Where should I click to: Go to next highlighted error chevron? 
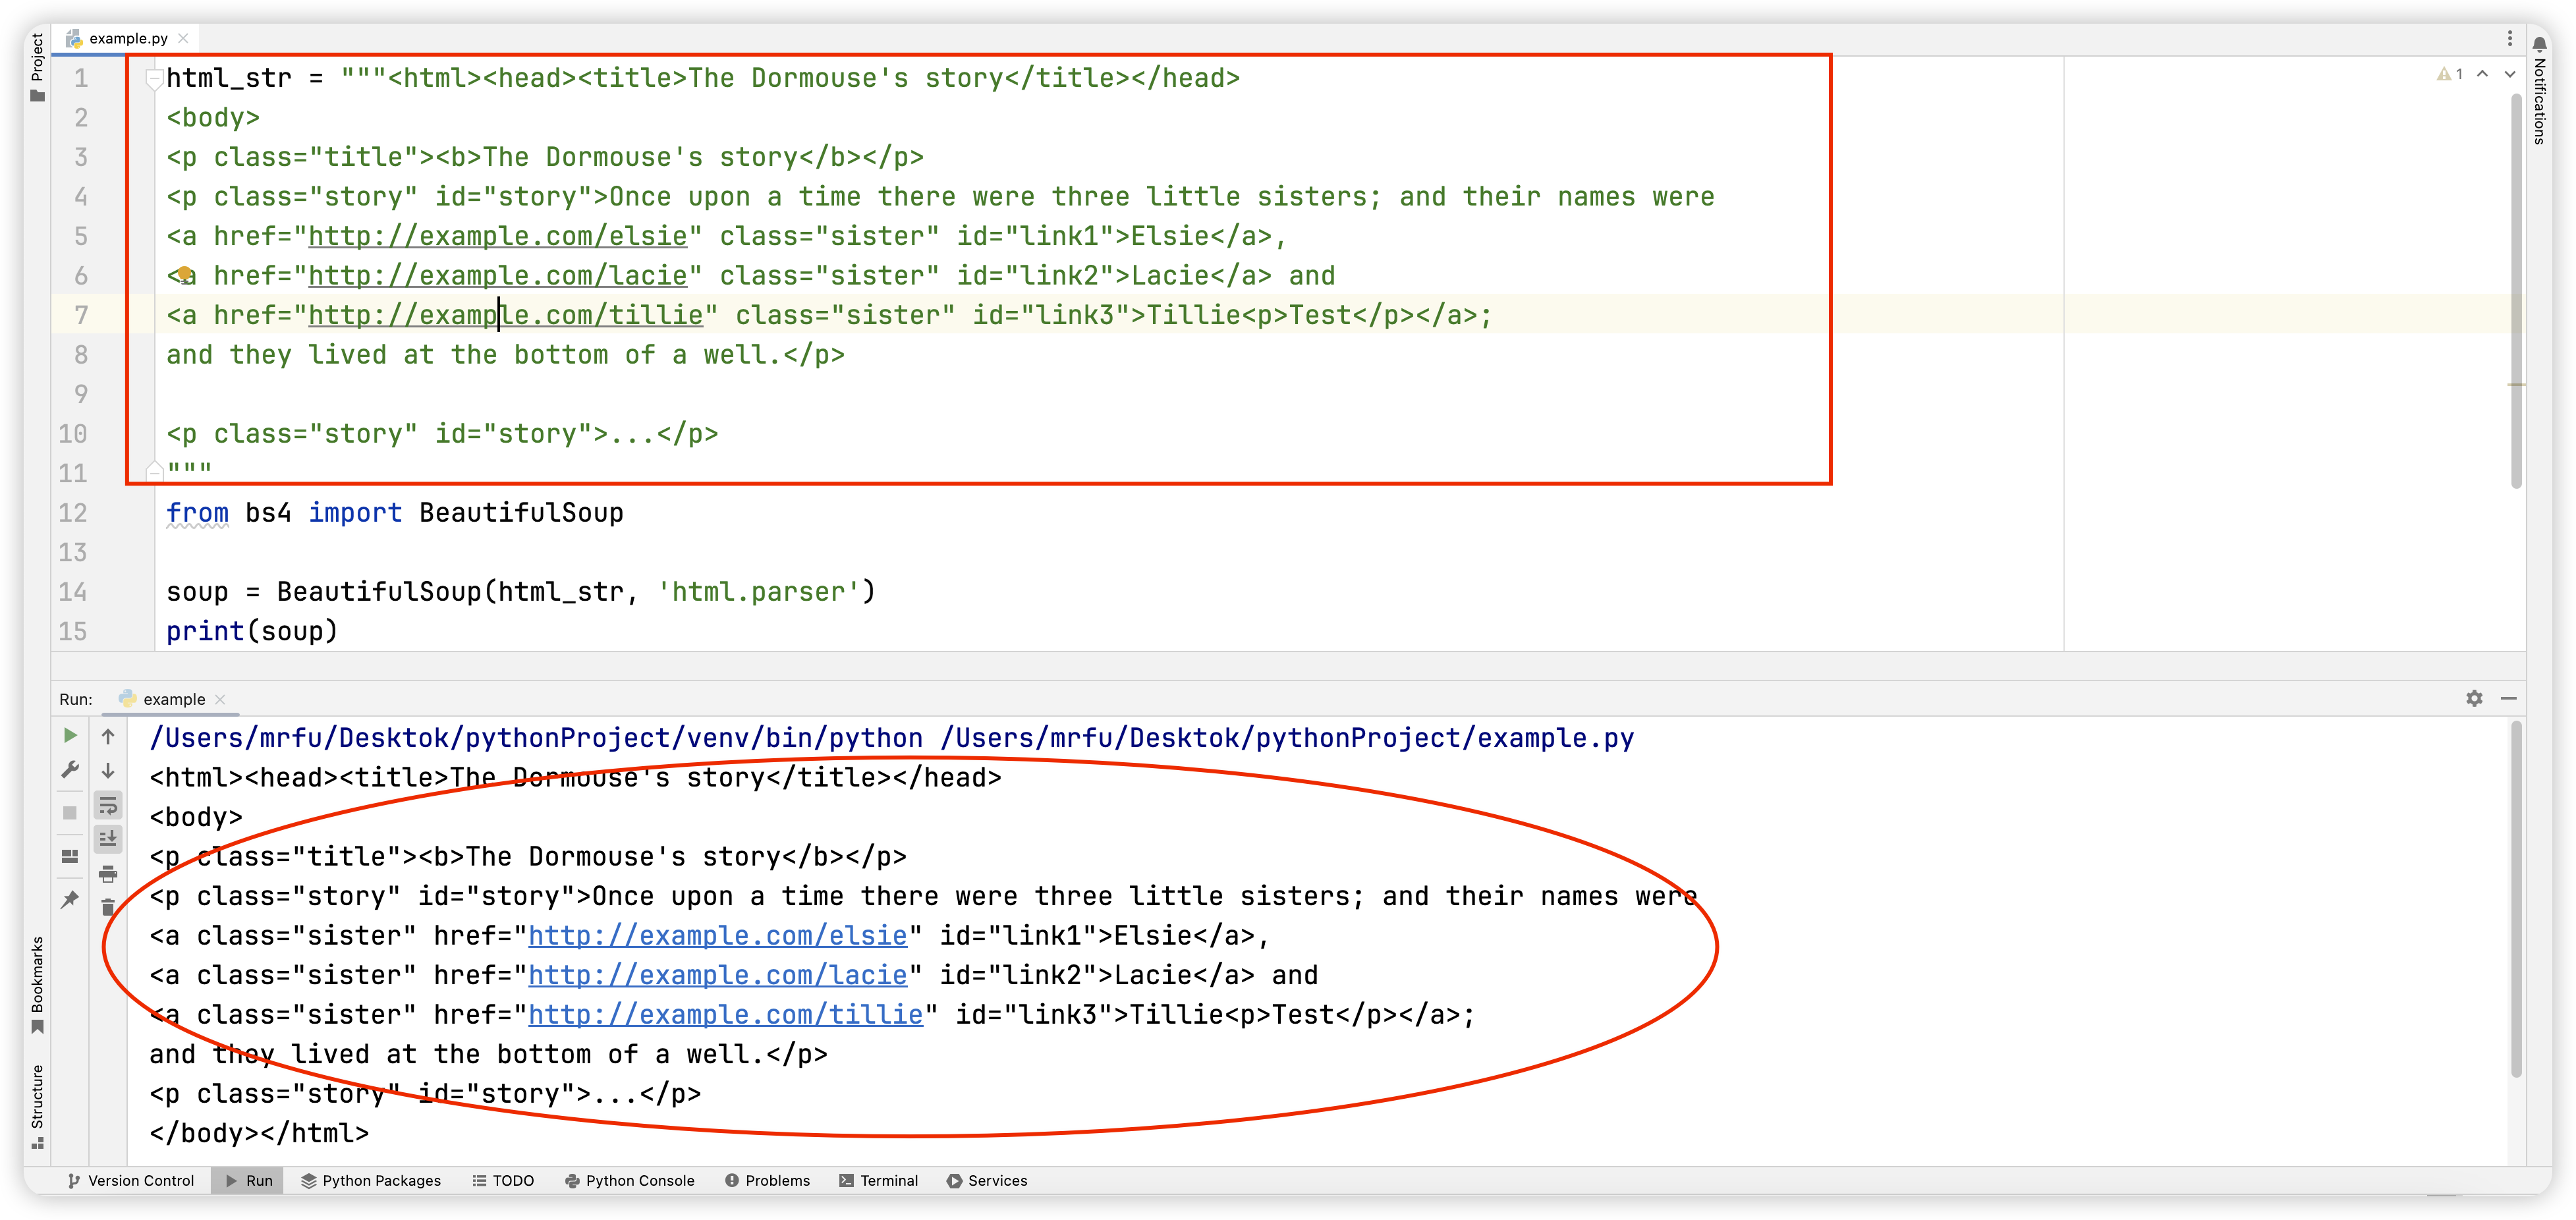tap(2509, 74)
